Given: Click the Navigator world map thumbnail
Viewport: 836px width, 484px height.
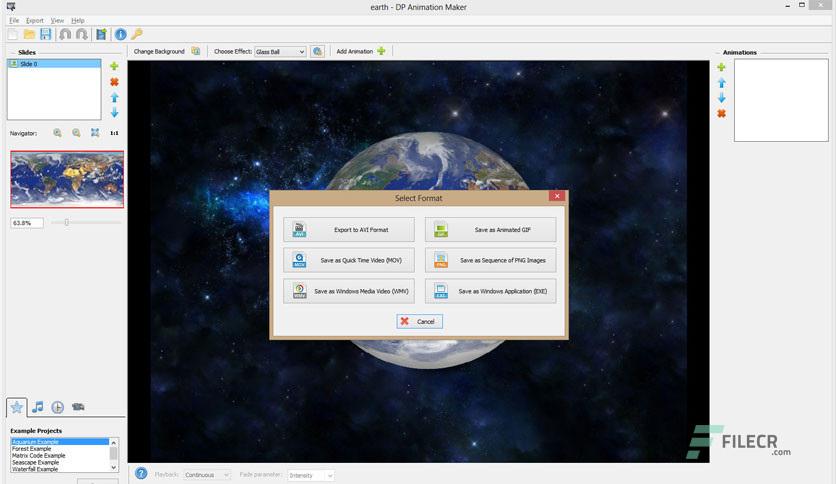Looking at the screenshot, I should click(x=67, y=179).
